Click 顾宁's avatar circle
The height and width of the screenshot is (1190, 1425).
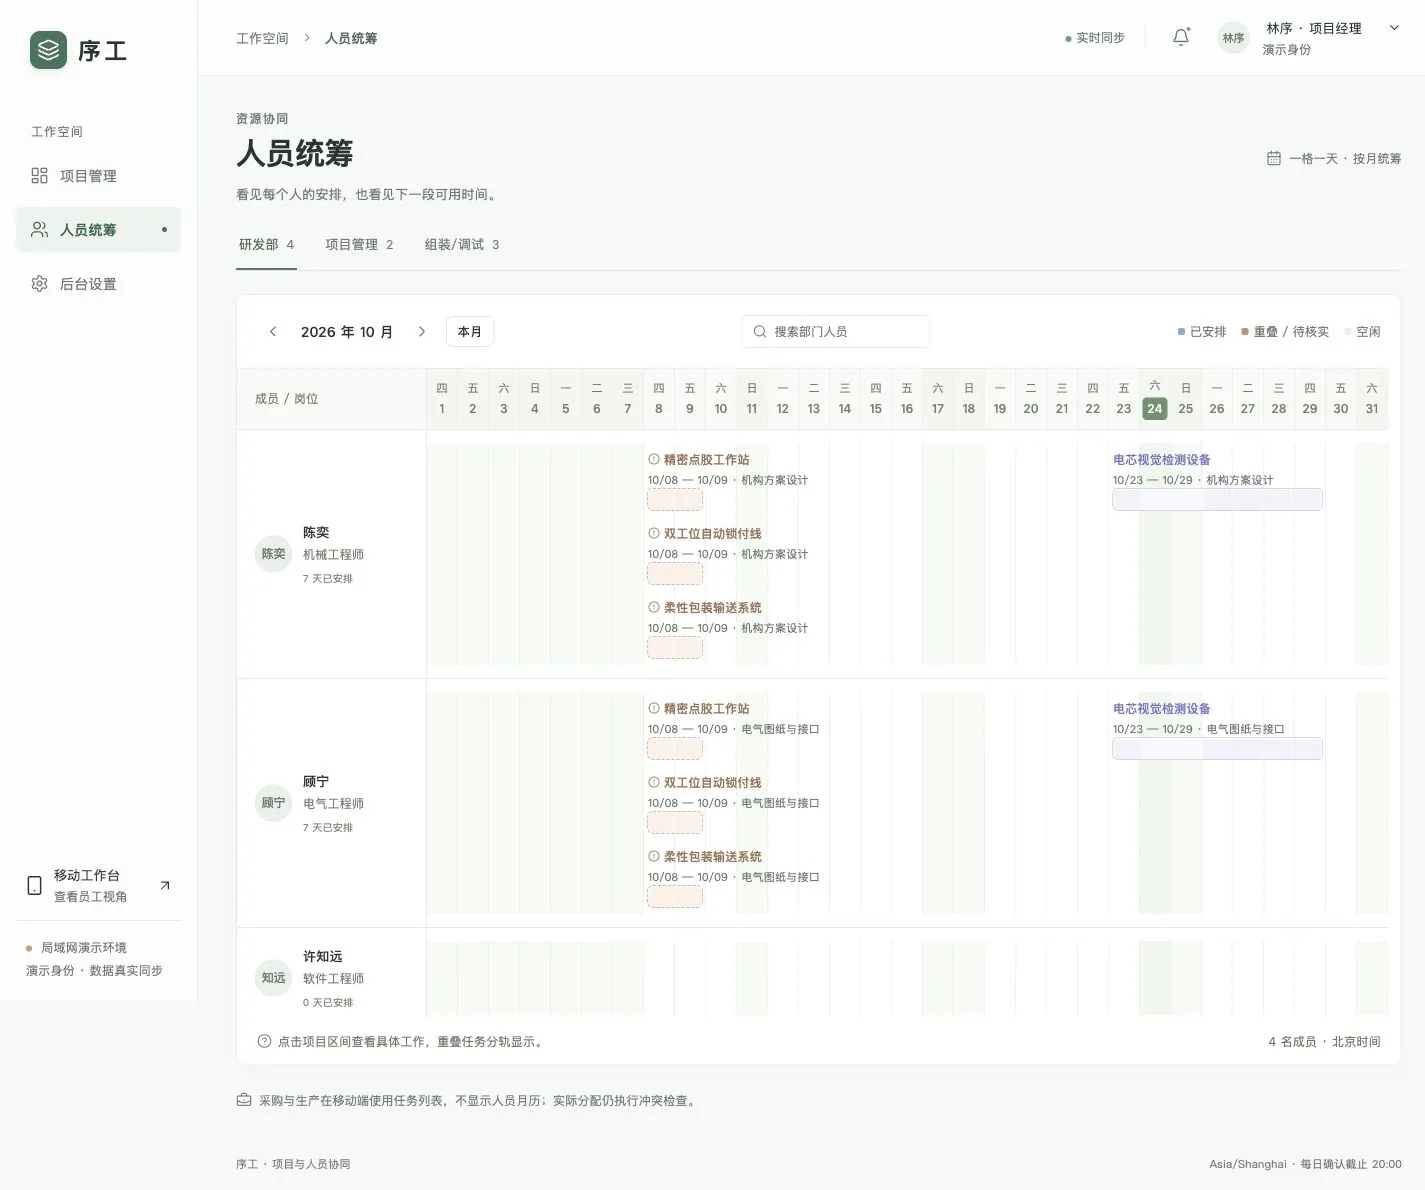click(273, 803)
